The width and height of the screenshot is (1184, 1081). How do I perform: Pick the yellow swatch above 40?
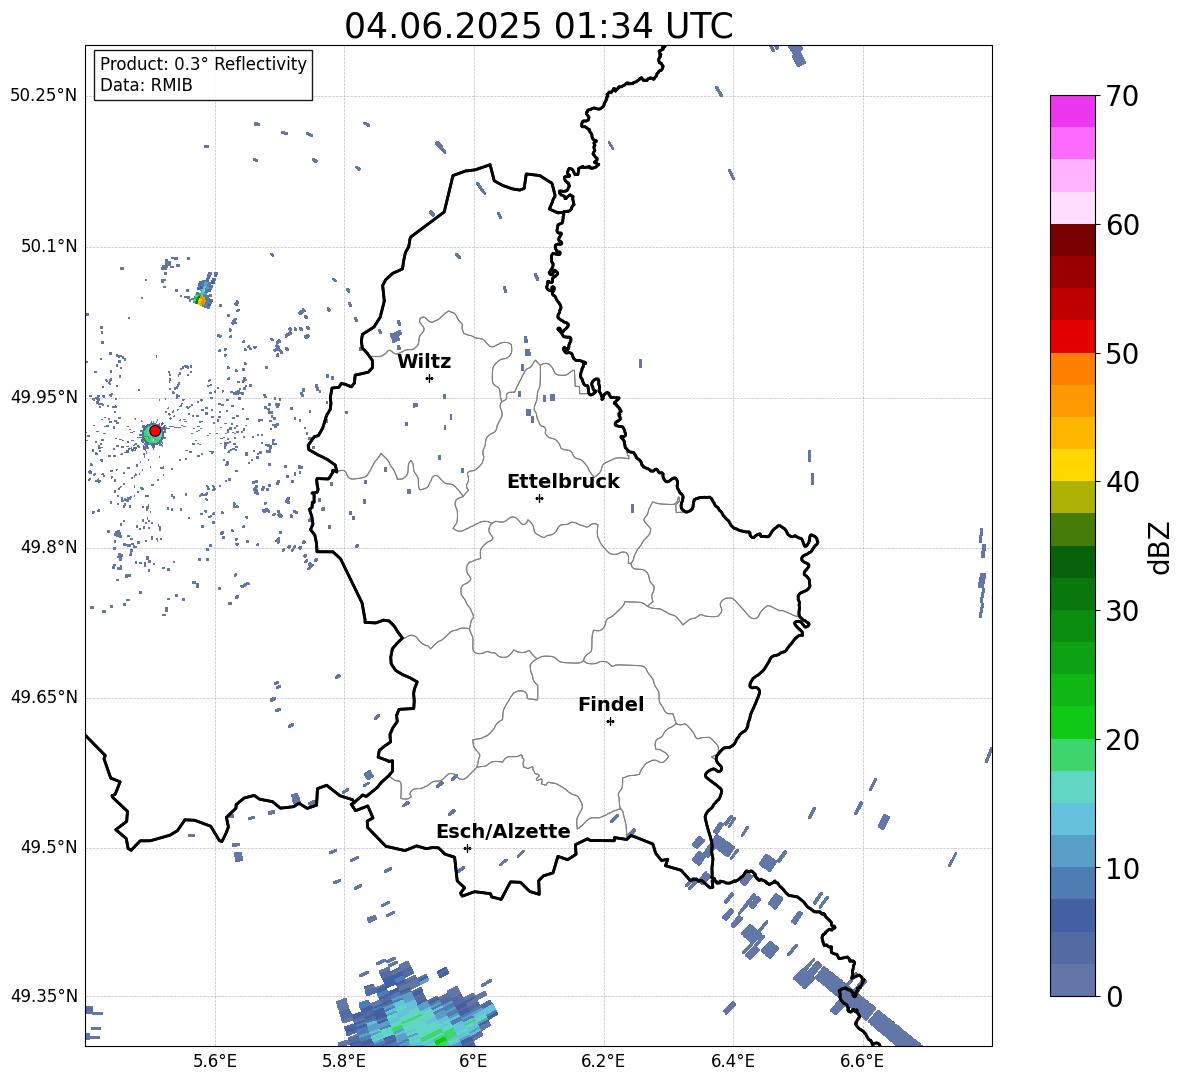[x=1072, y=466]
